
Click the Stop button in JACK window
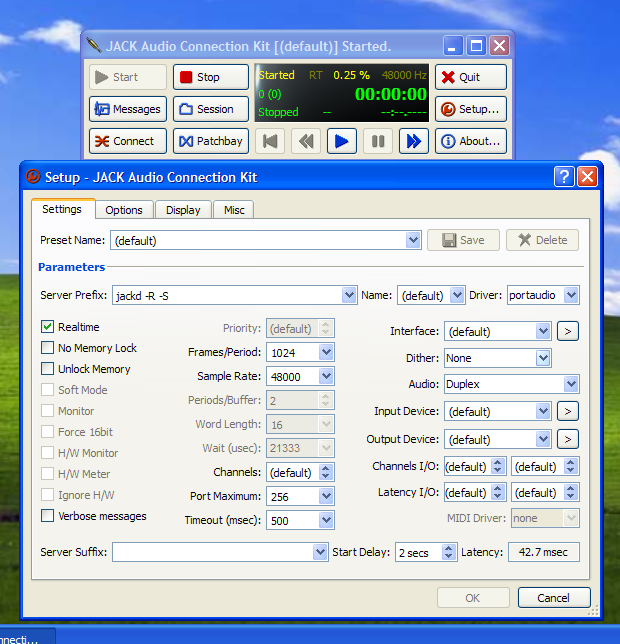click(x=211, y=77)
